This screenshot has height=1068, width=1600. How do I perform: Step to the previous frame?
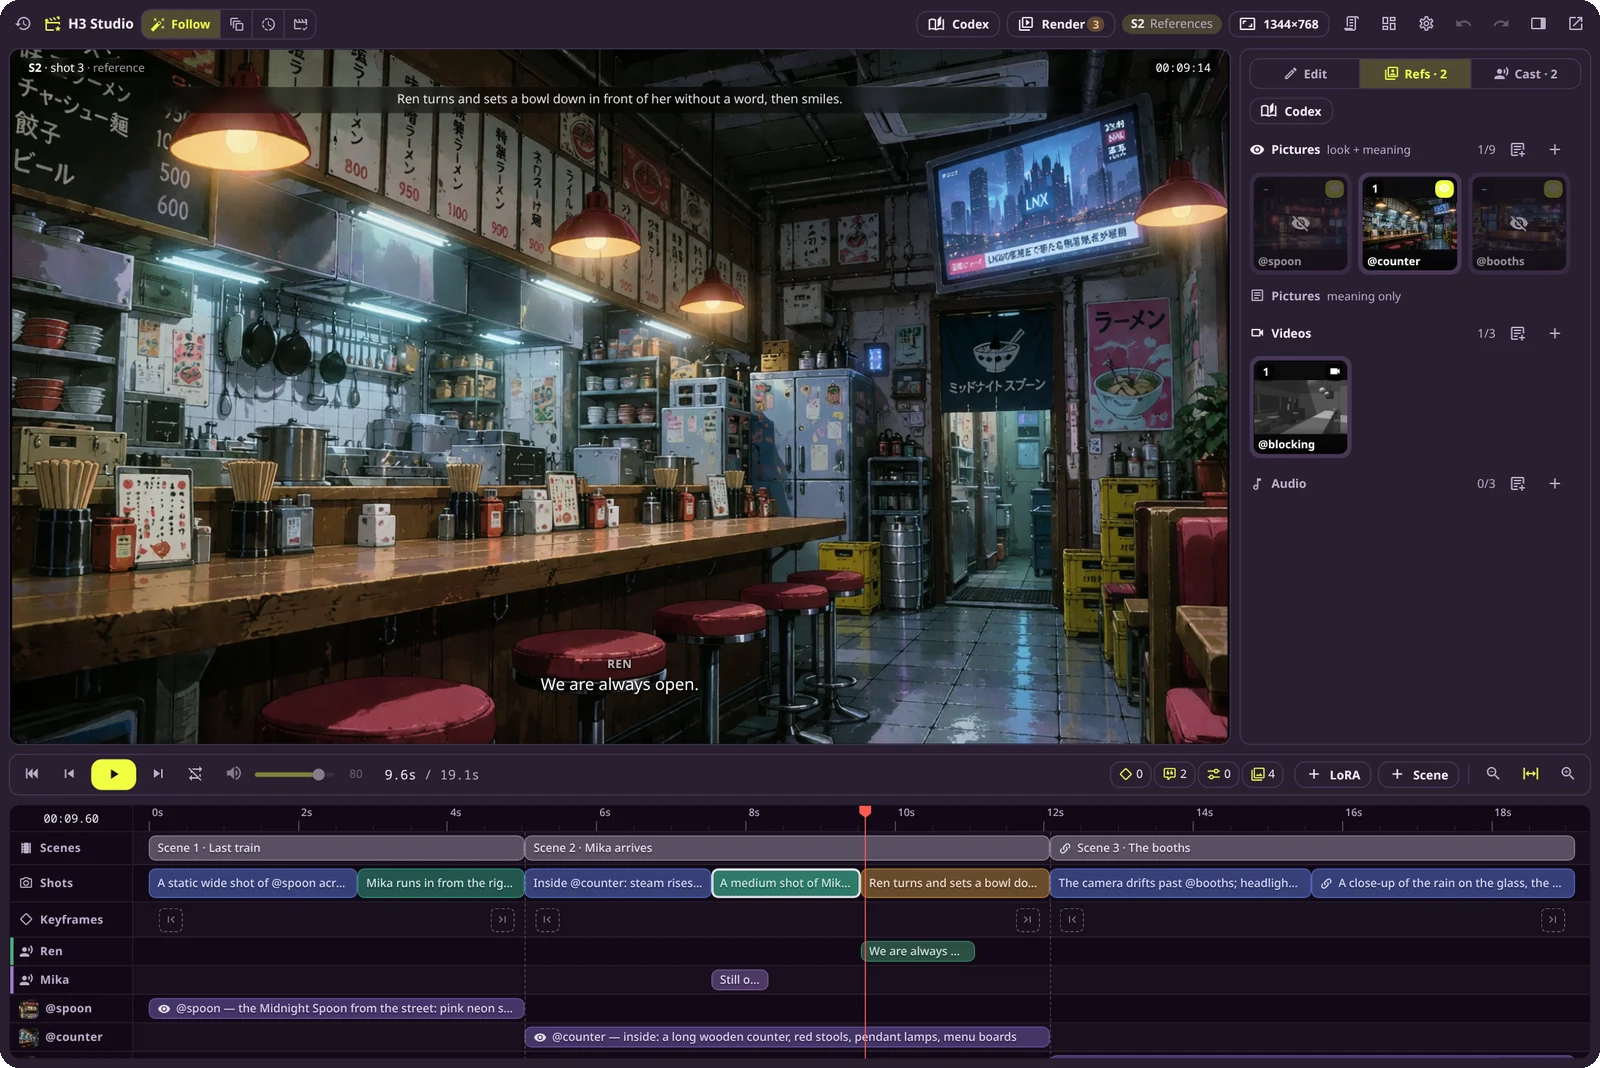tap(69, 774)
